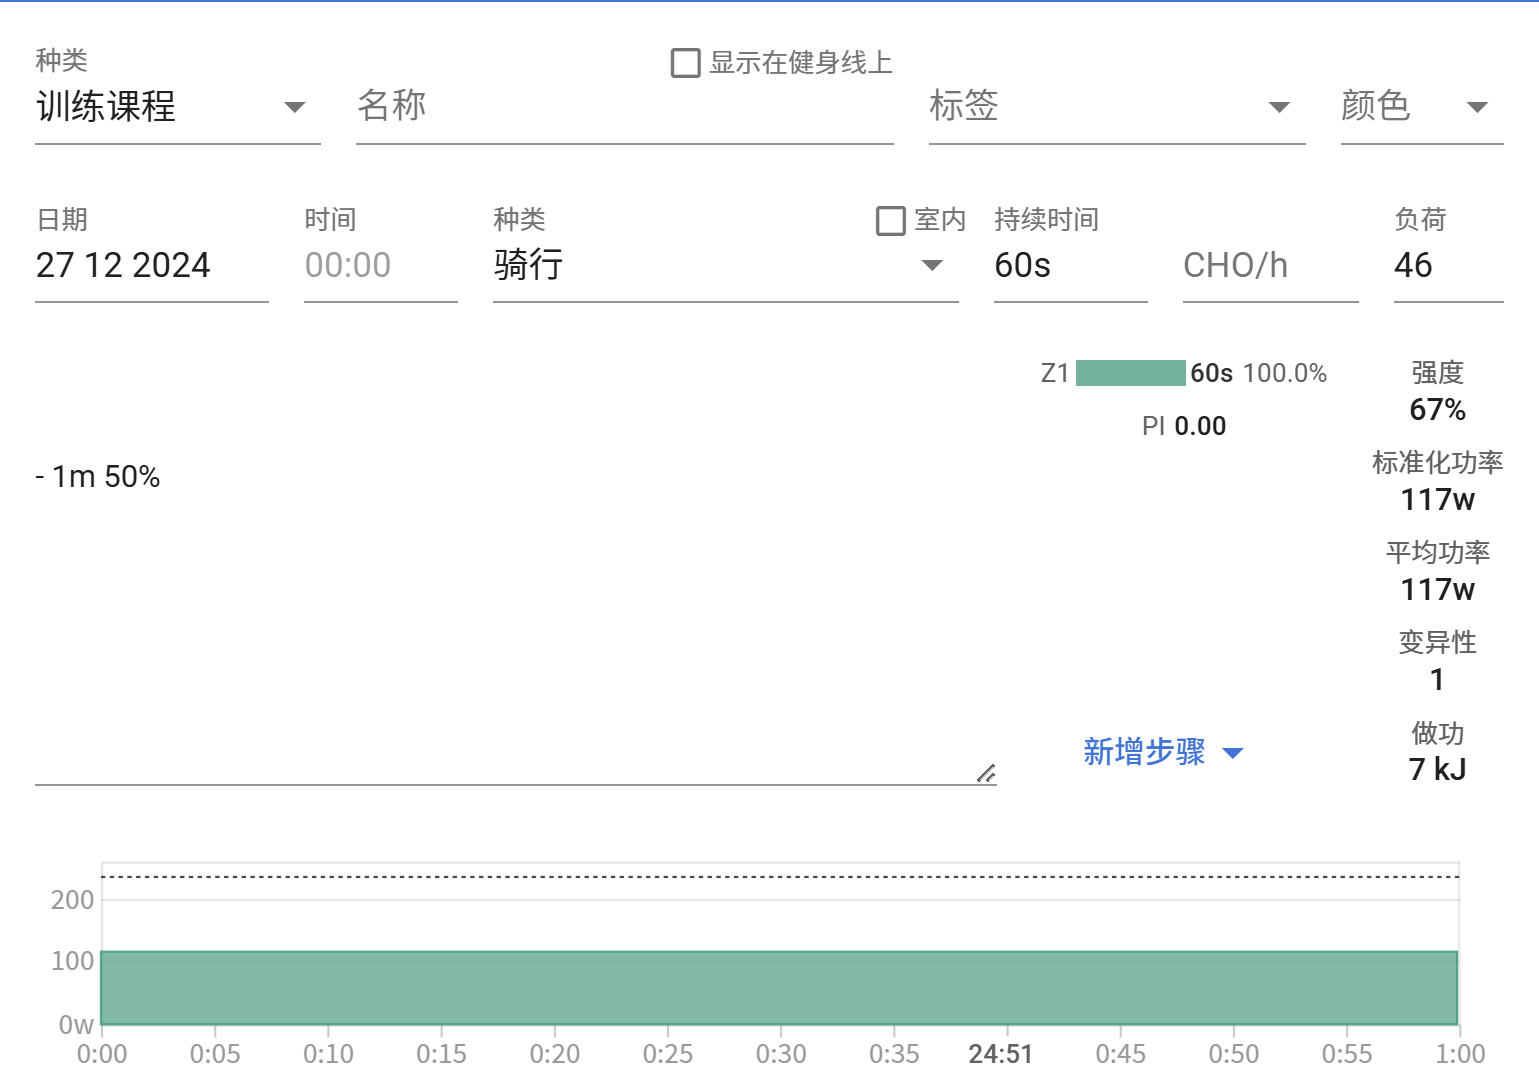
Task: Tick the 室内 indoor checkbox
Action: [x=890, y=220]
